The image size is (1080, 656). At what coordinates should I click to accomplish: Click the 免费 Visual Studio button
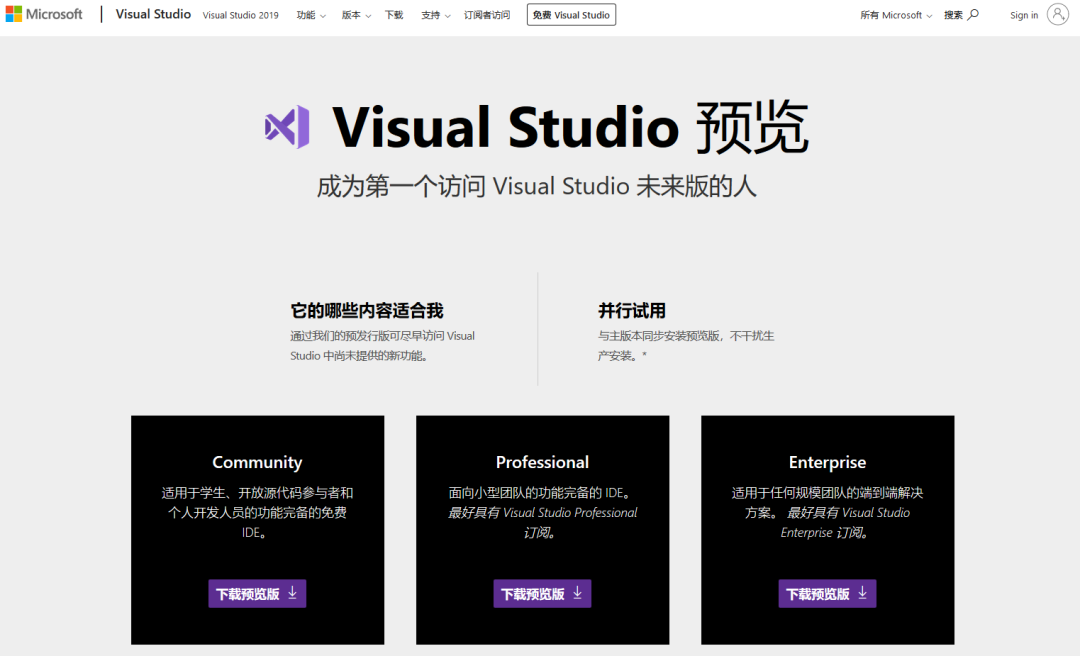coord(571,14)
